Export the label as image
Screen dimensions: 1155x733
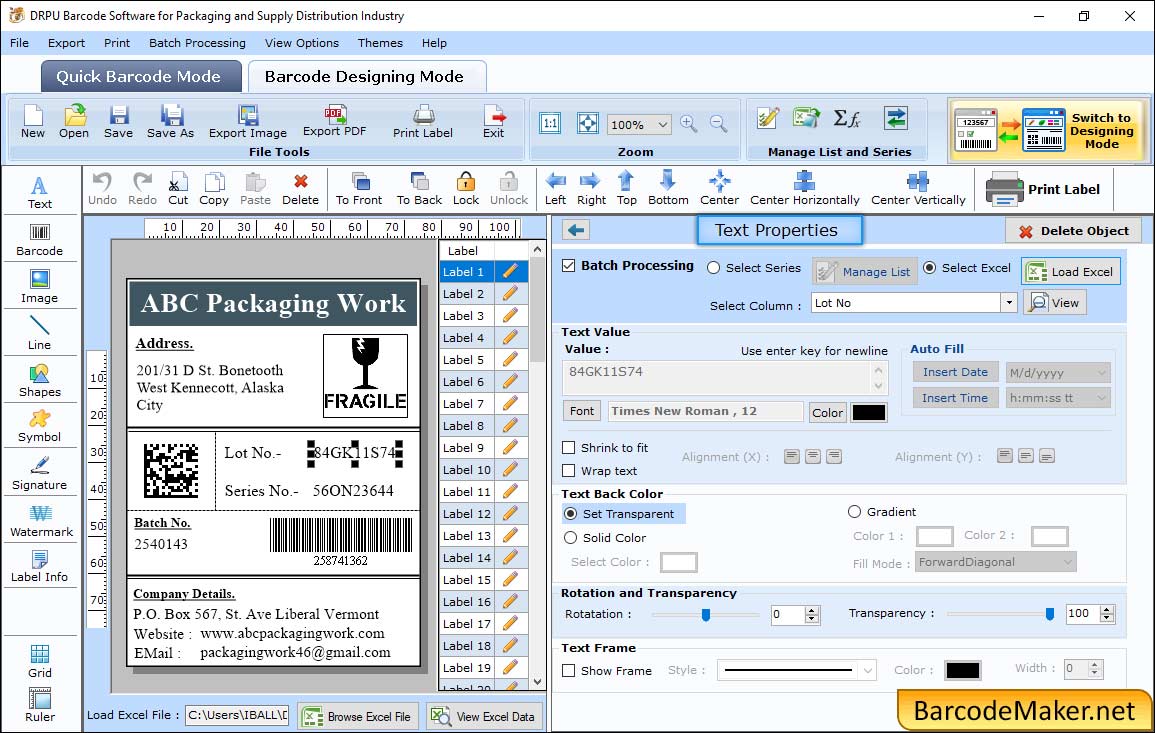248,121
